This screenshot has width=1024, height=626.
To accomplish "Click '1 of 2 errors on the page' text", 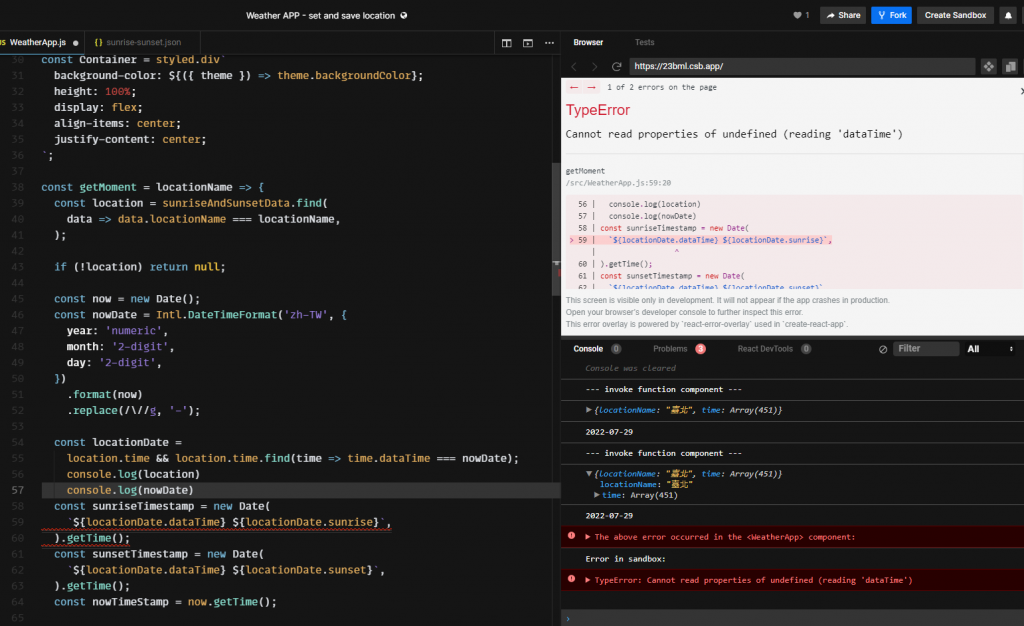I will (x=662, y=87).
